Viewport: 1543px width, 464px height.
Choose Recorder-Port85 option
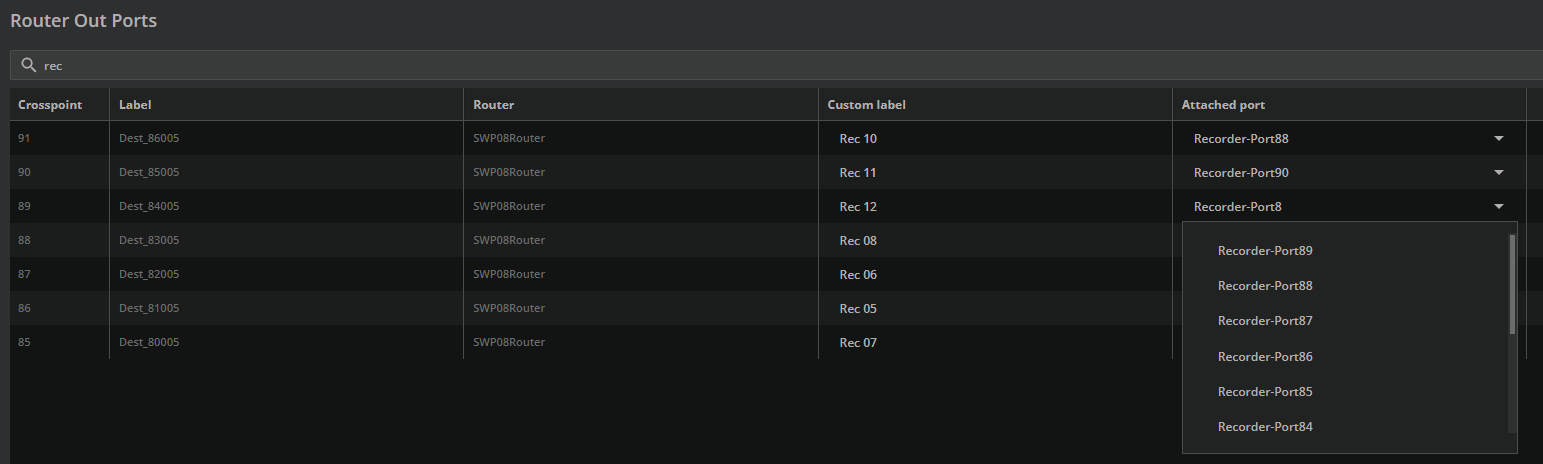(1264, 392)
